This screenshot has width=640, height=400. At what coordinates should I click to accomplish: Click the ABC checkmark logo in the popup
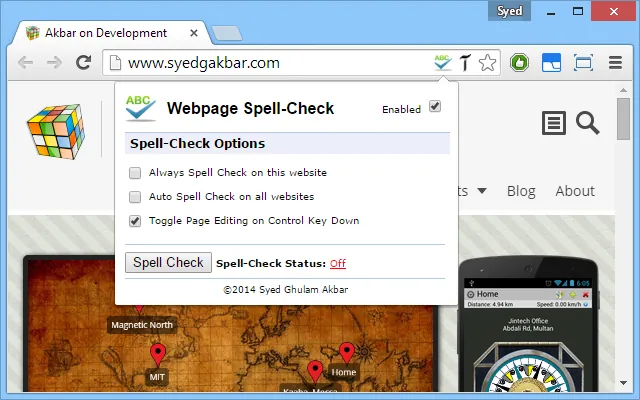(140, 108)
